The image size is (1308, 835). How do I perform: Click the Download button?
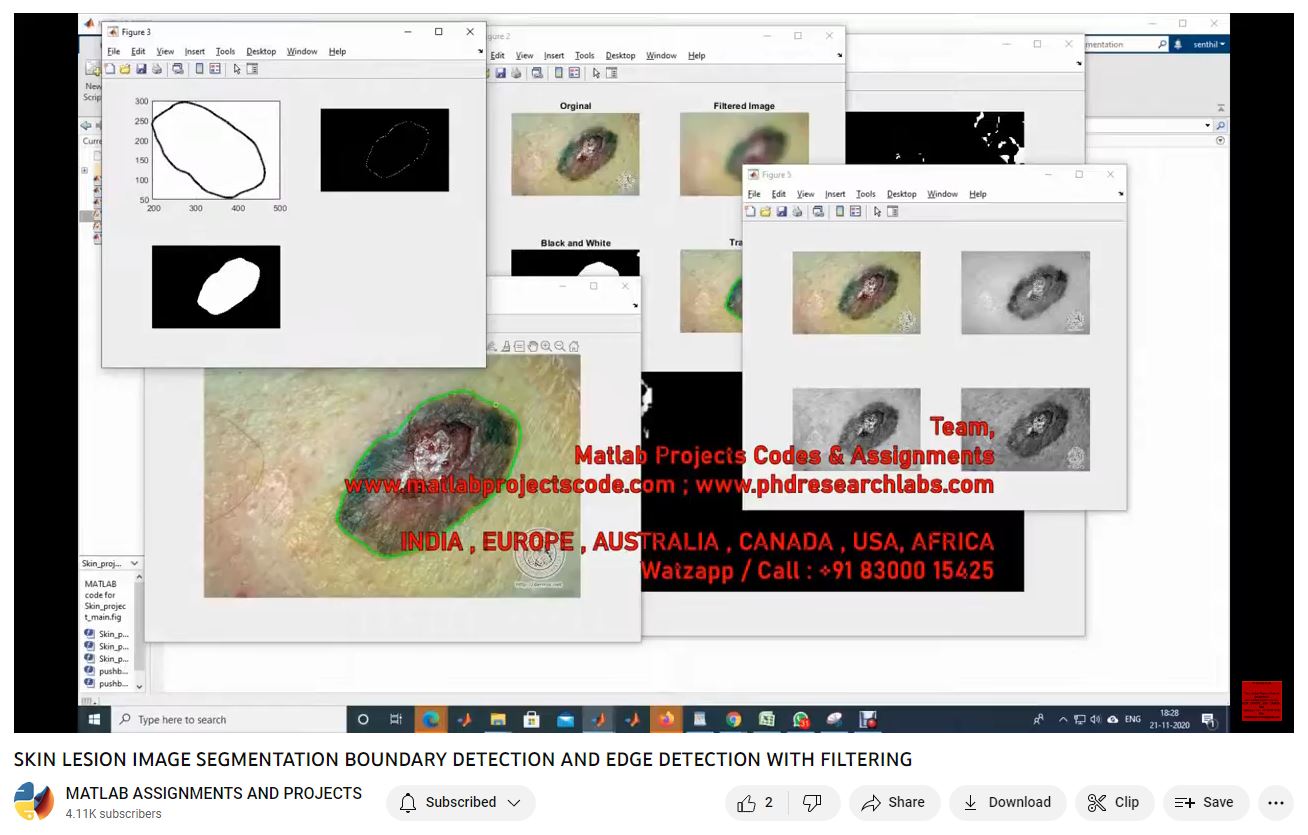(1007, 802)
